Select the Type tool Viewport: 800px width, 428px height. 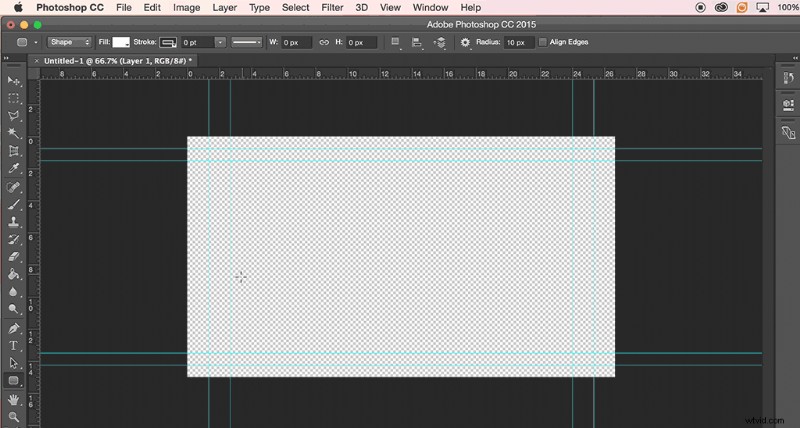tap(14, 345)
